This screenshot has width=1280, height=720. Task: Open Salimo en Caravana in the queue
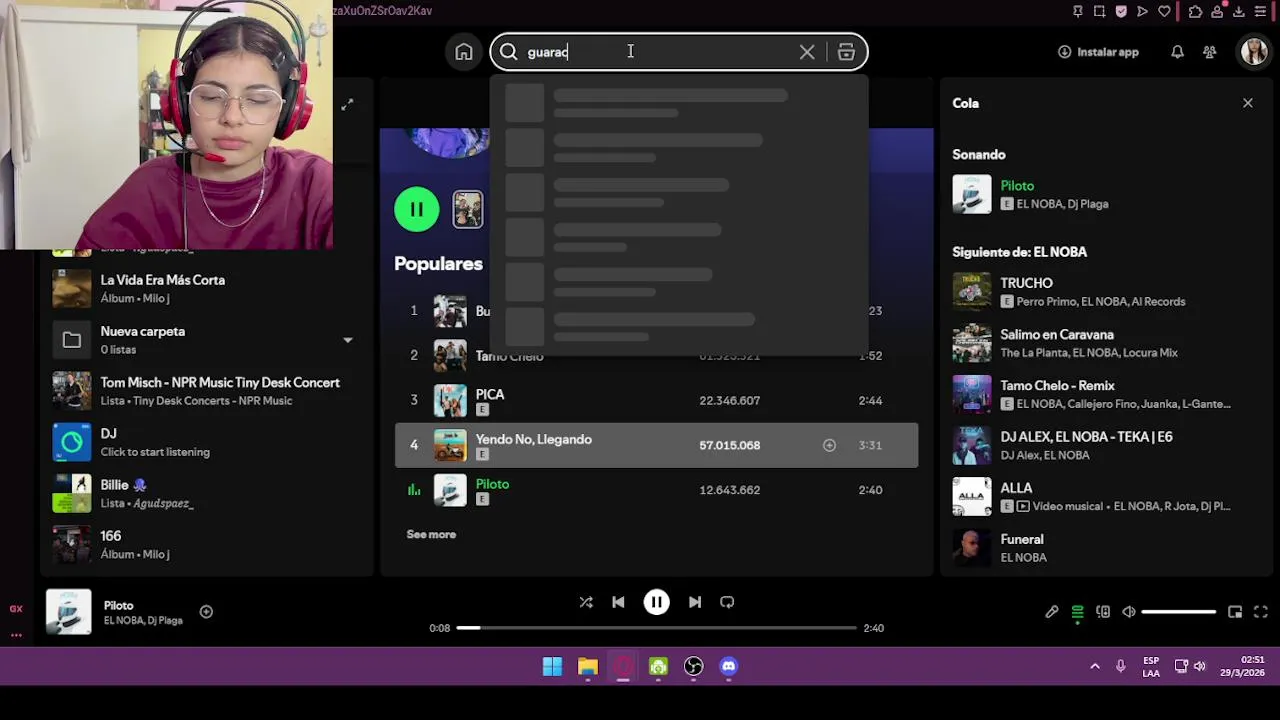click(1105, 343)
